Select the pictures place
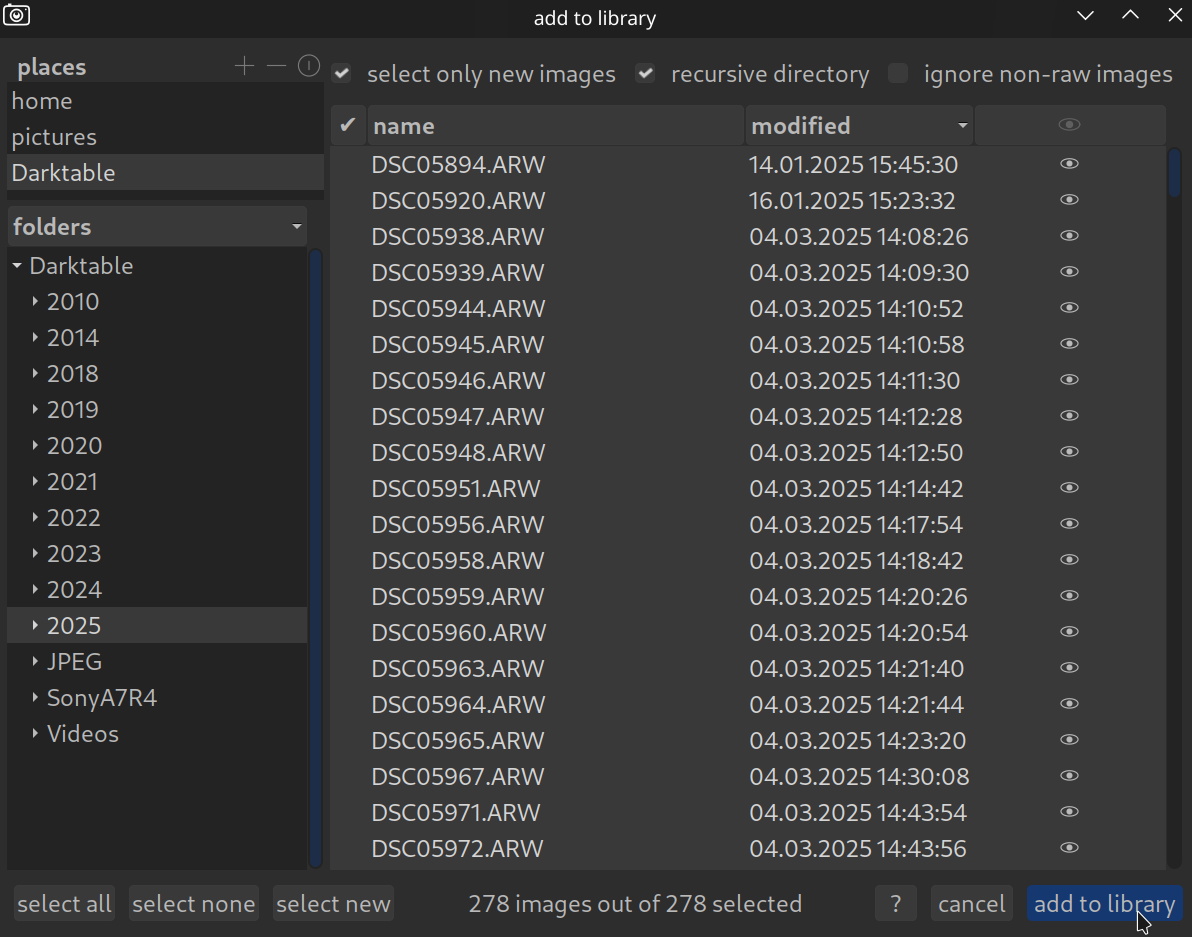The width and height of the screenshot is (1192, 937). tap(54, 137)
